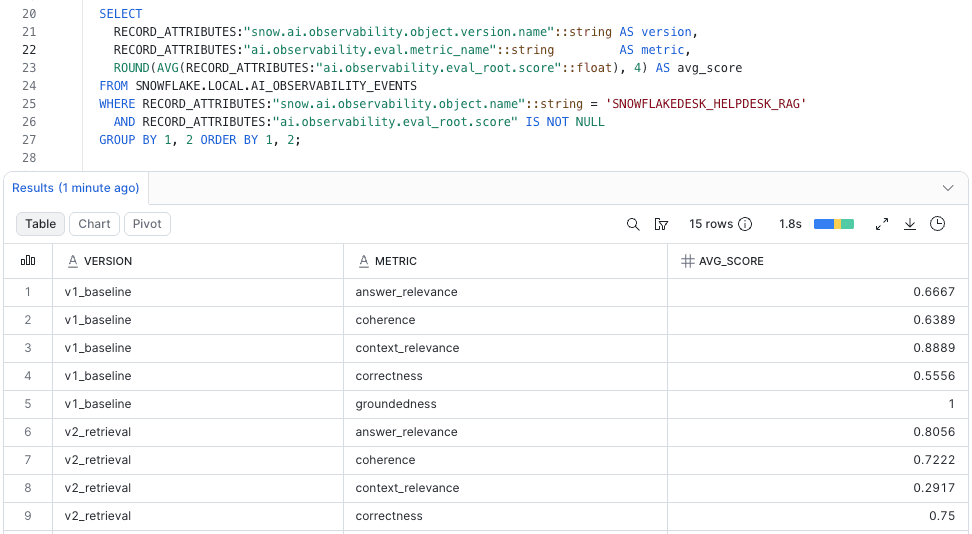Switch to the Chart view
972x534 pixels.
tap(94, 224)
